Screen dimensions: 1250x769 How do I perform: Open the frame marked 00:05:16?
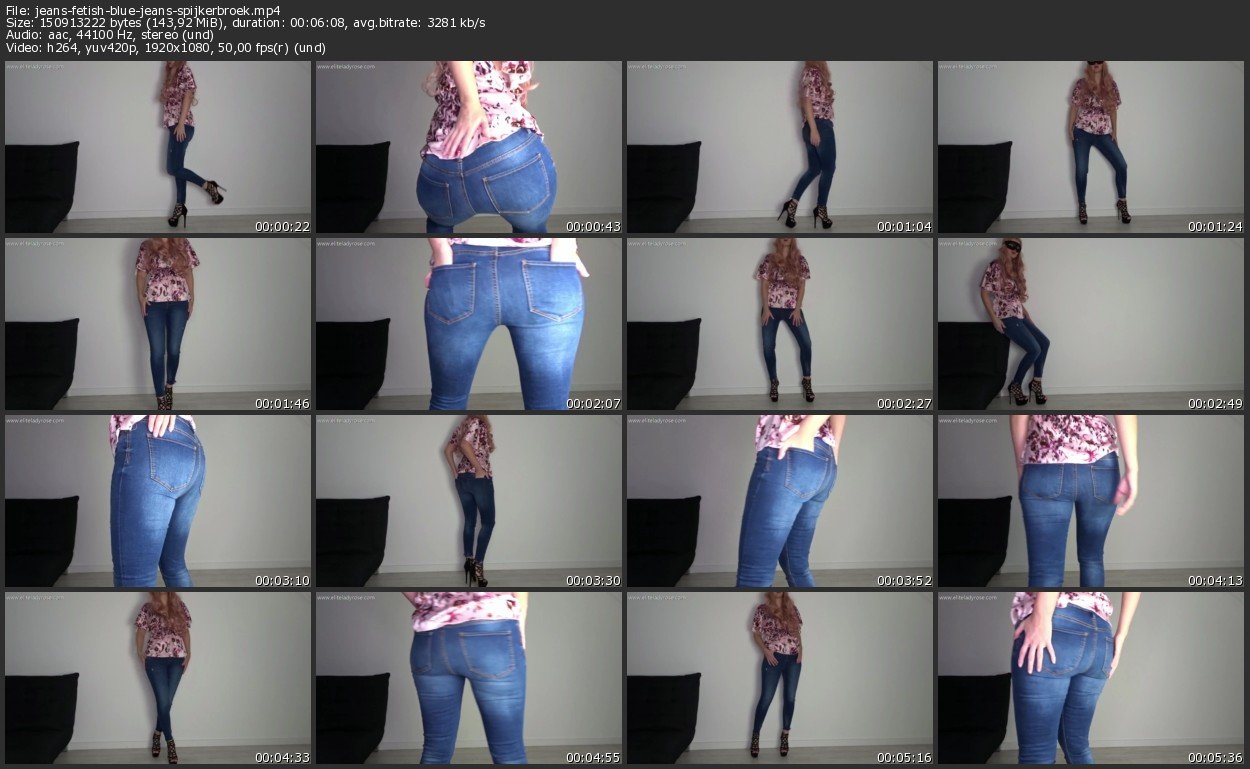780,678
